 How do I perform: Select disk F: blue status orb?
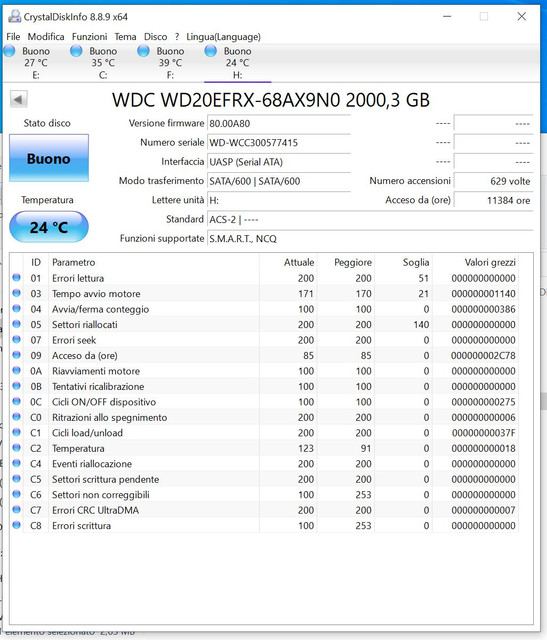click(143, 51)
